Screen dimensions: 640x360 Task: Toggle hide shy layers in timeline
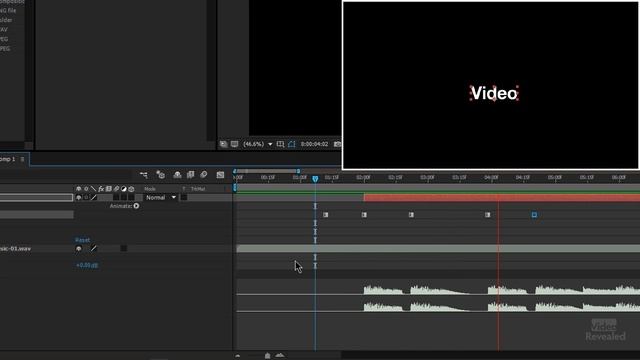(x=177, y=175)
